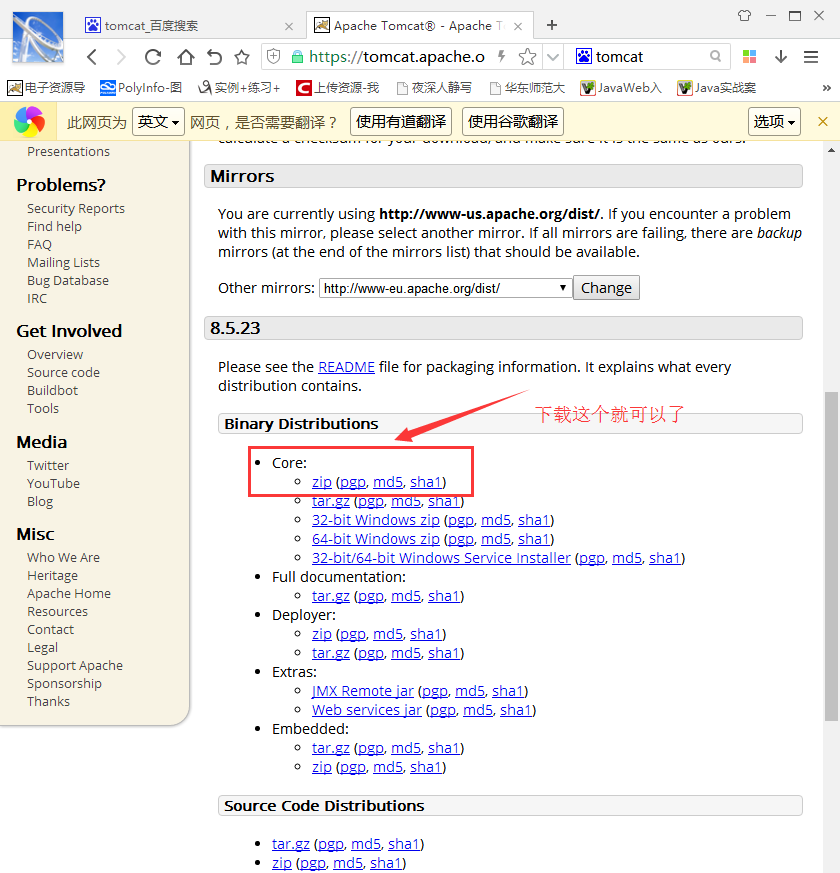Open the colorful apps grid icon
The width and height of the screenshot is (840, 873).
(x=749, y=56)
